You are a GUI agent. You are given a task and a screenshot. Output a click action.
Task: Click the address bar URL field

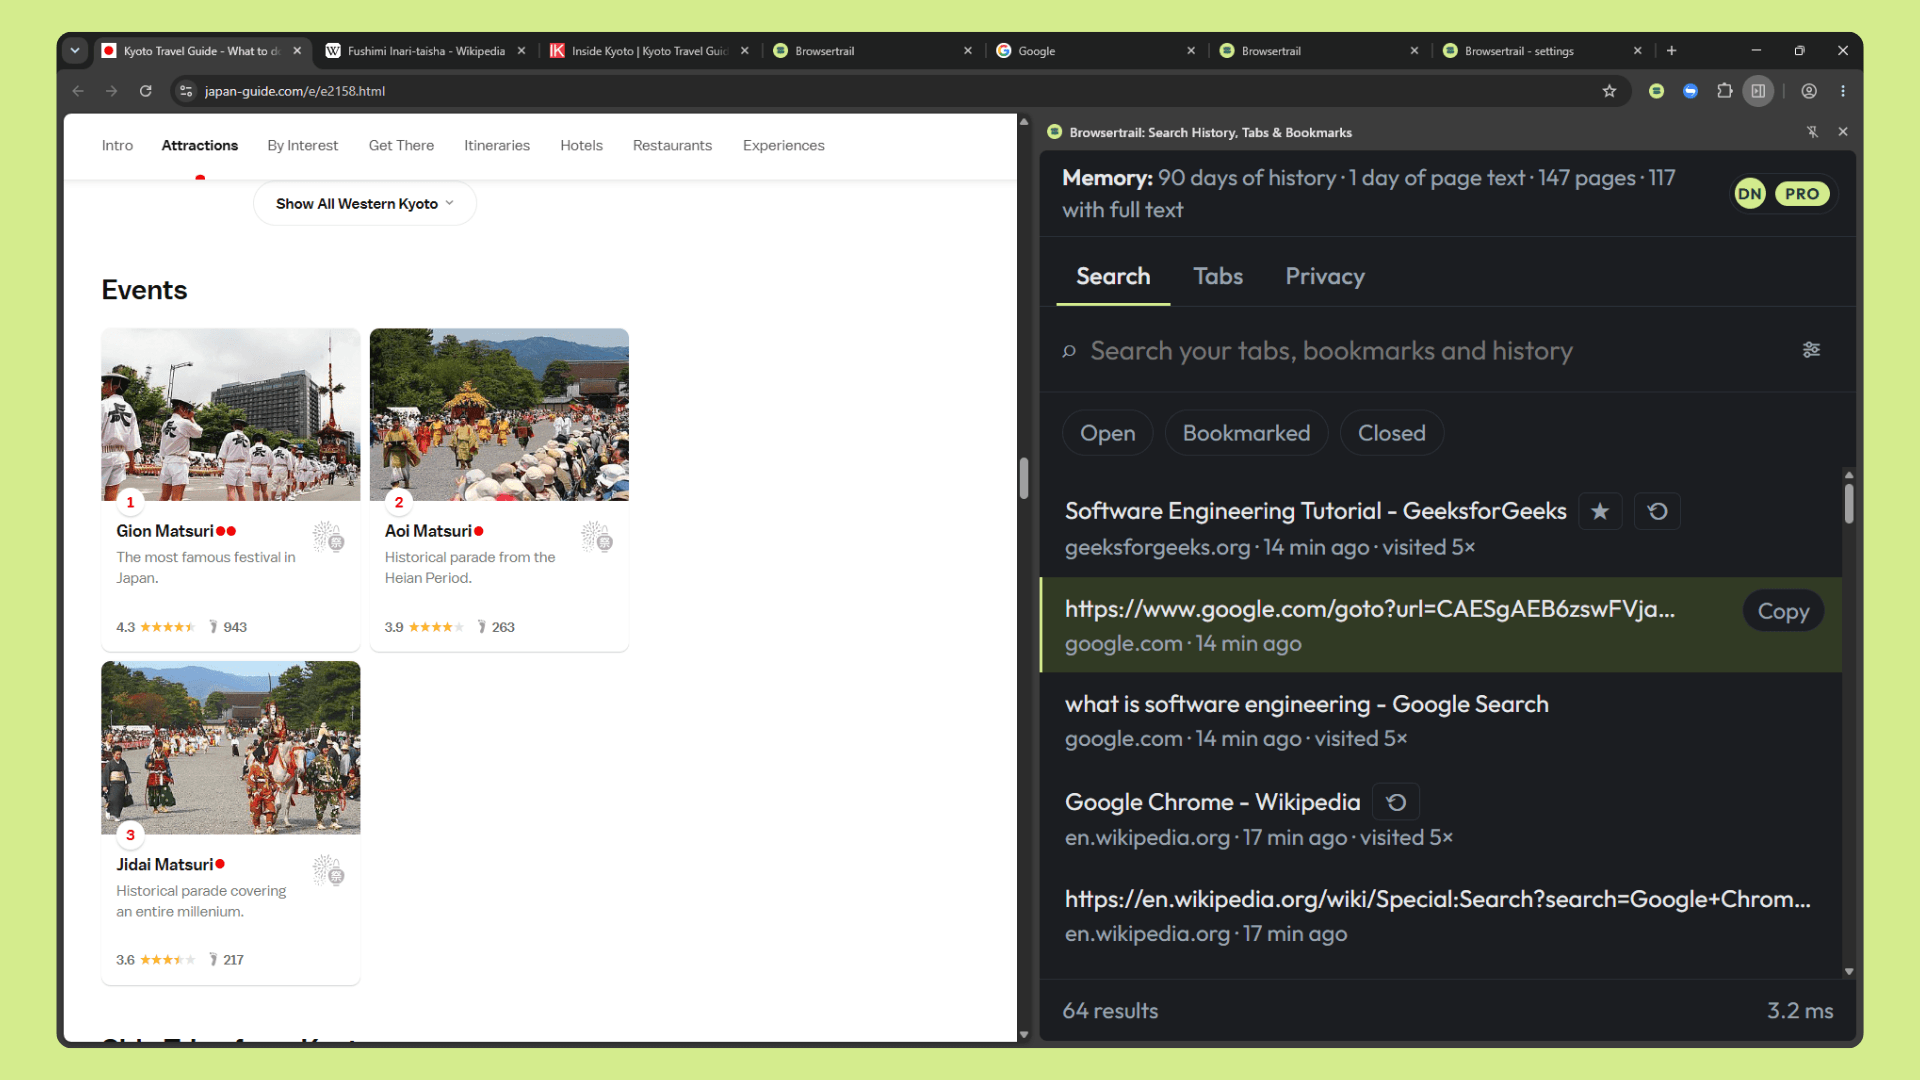[x=890, y=91]
